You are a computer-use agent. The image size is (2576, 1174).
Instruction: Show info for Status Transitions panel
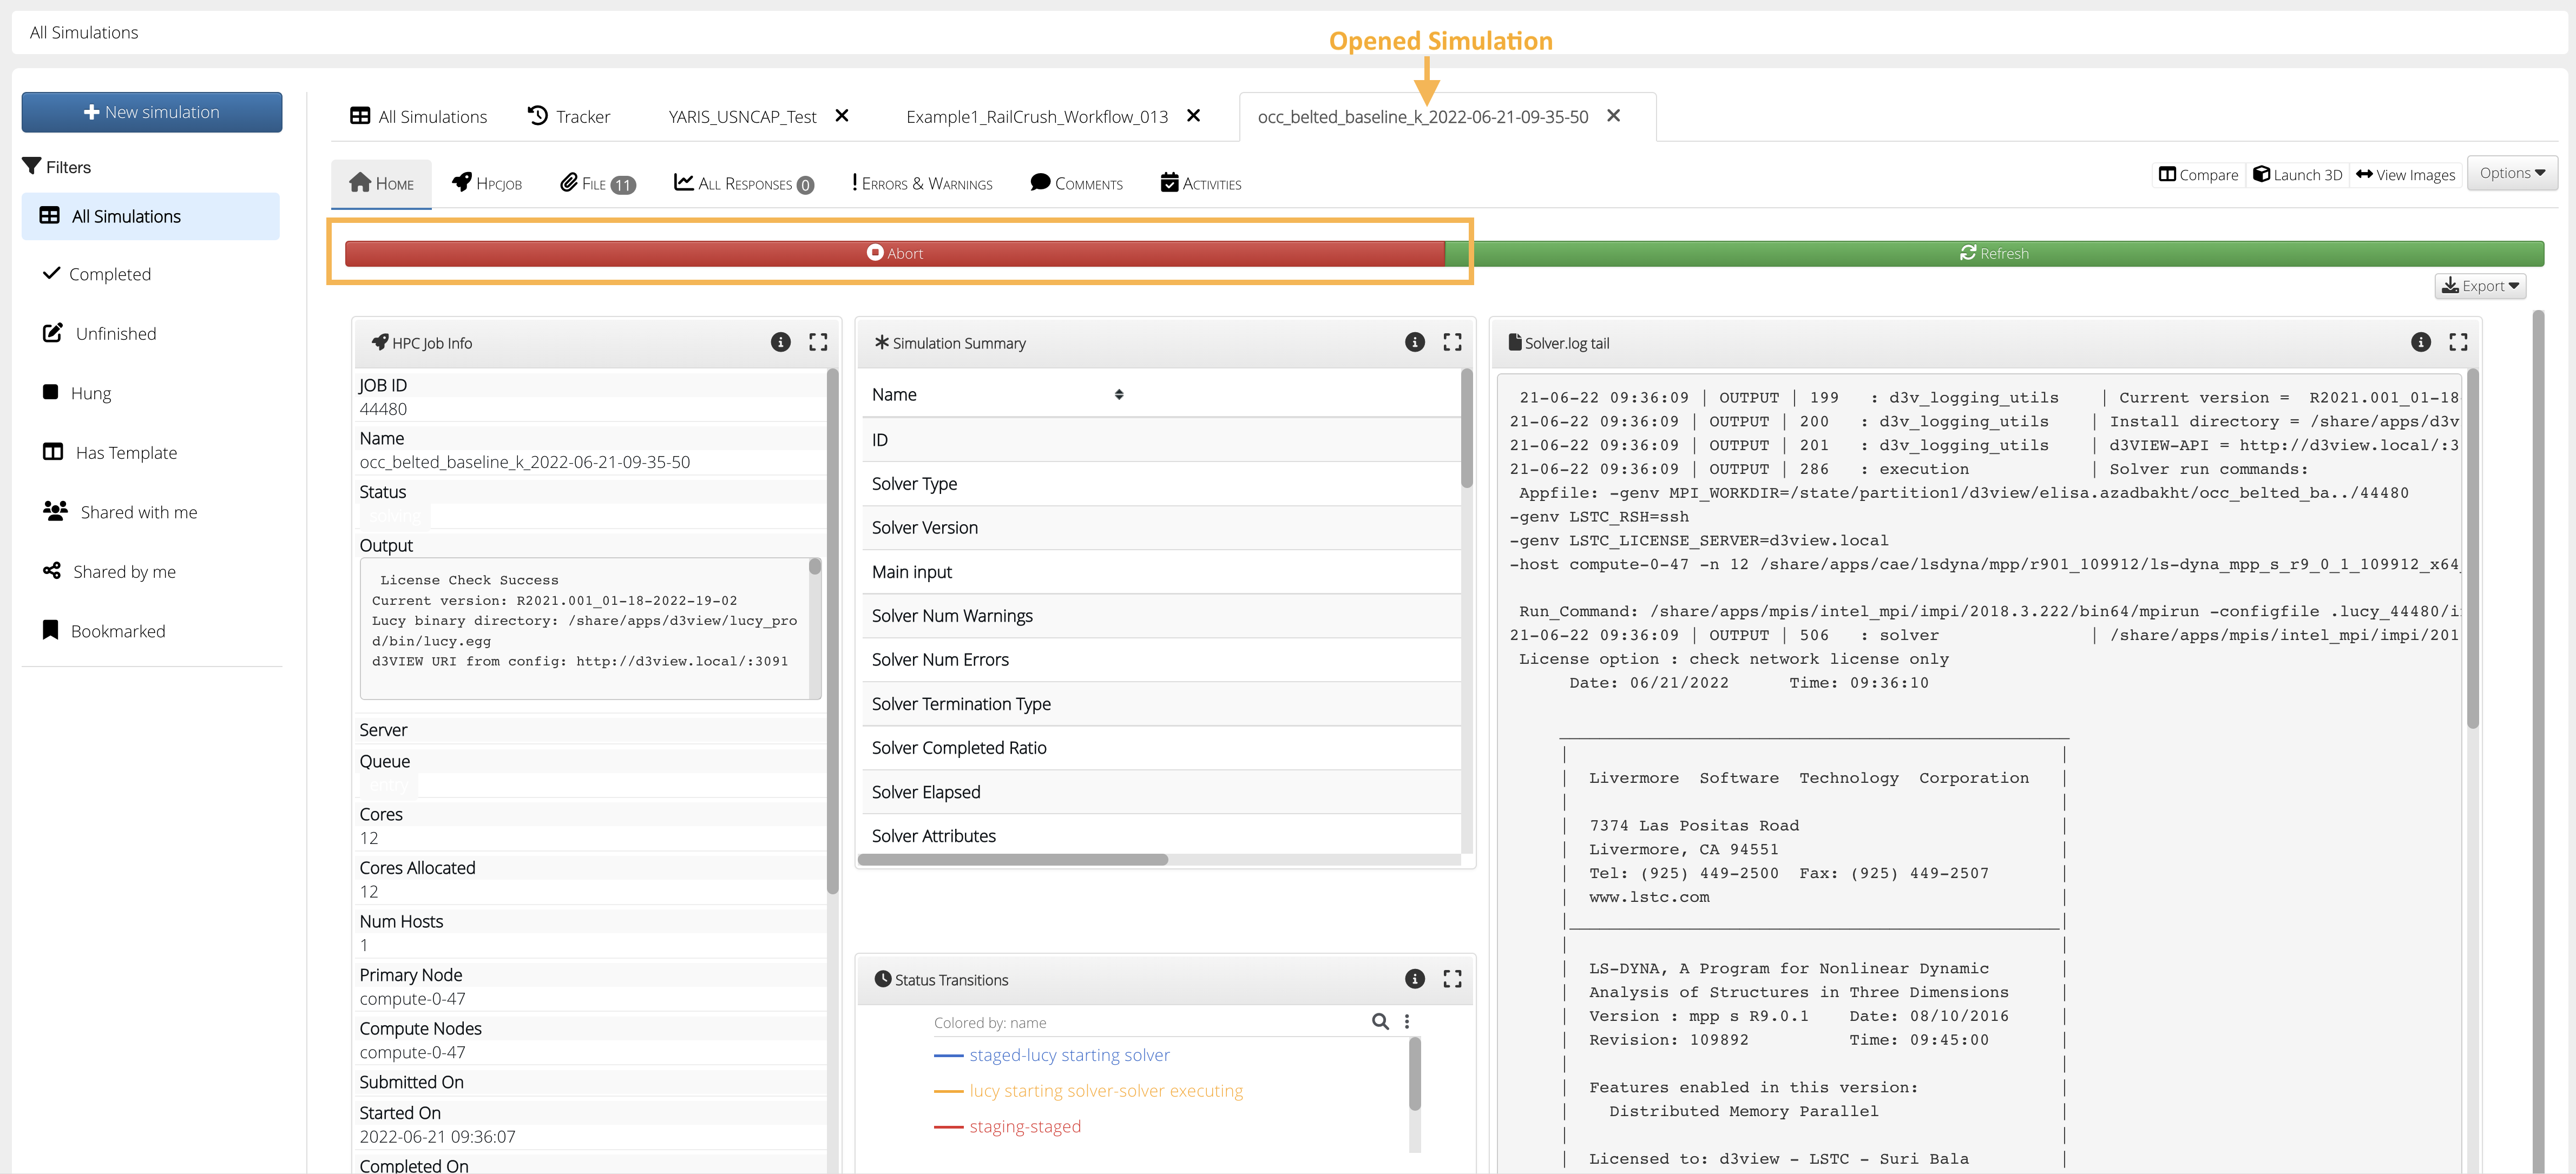(x=1415, y=979)
